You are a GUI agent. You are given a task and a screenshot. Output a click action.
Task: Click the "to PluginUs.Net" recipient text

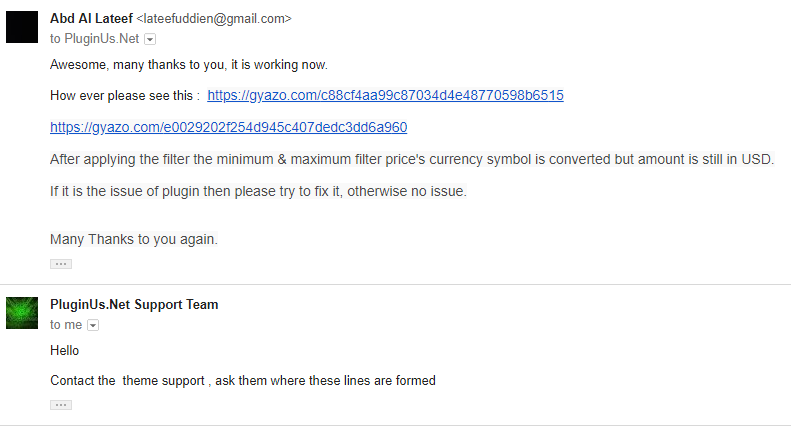(95, 39)
